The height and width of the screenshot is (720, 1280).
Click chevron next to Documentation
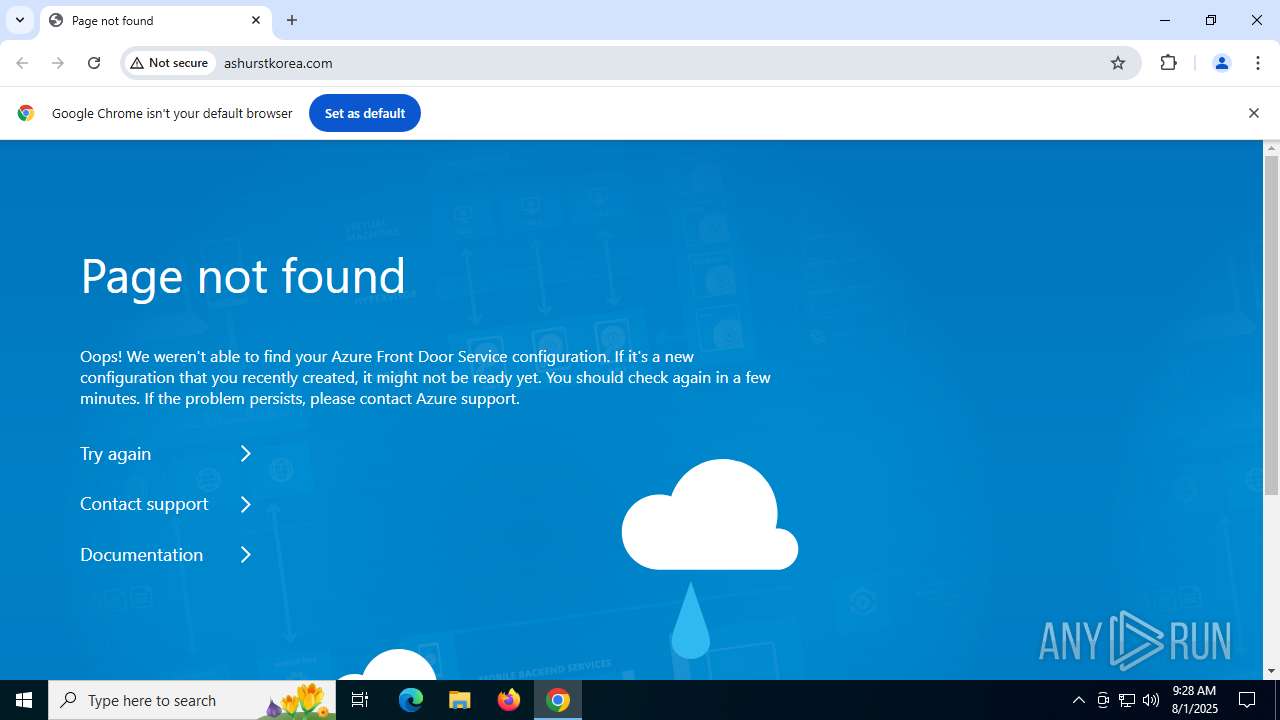(x=246, y=555)
